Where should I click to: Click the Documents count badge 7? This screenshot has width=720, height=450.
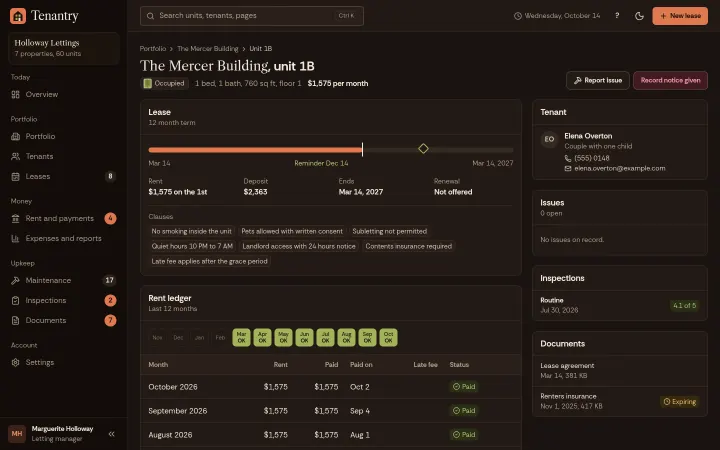(110, 321)
